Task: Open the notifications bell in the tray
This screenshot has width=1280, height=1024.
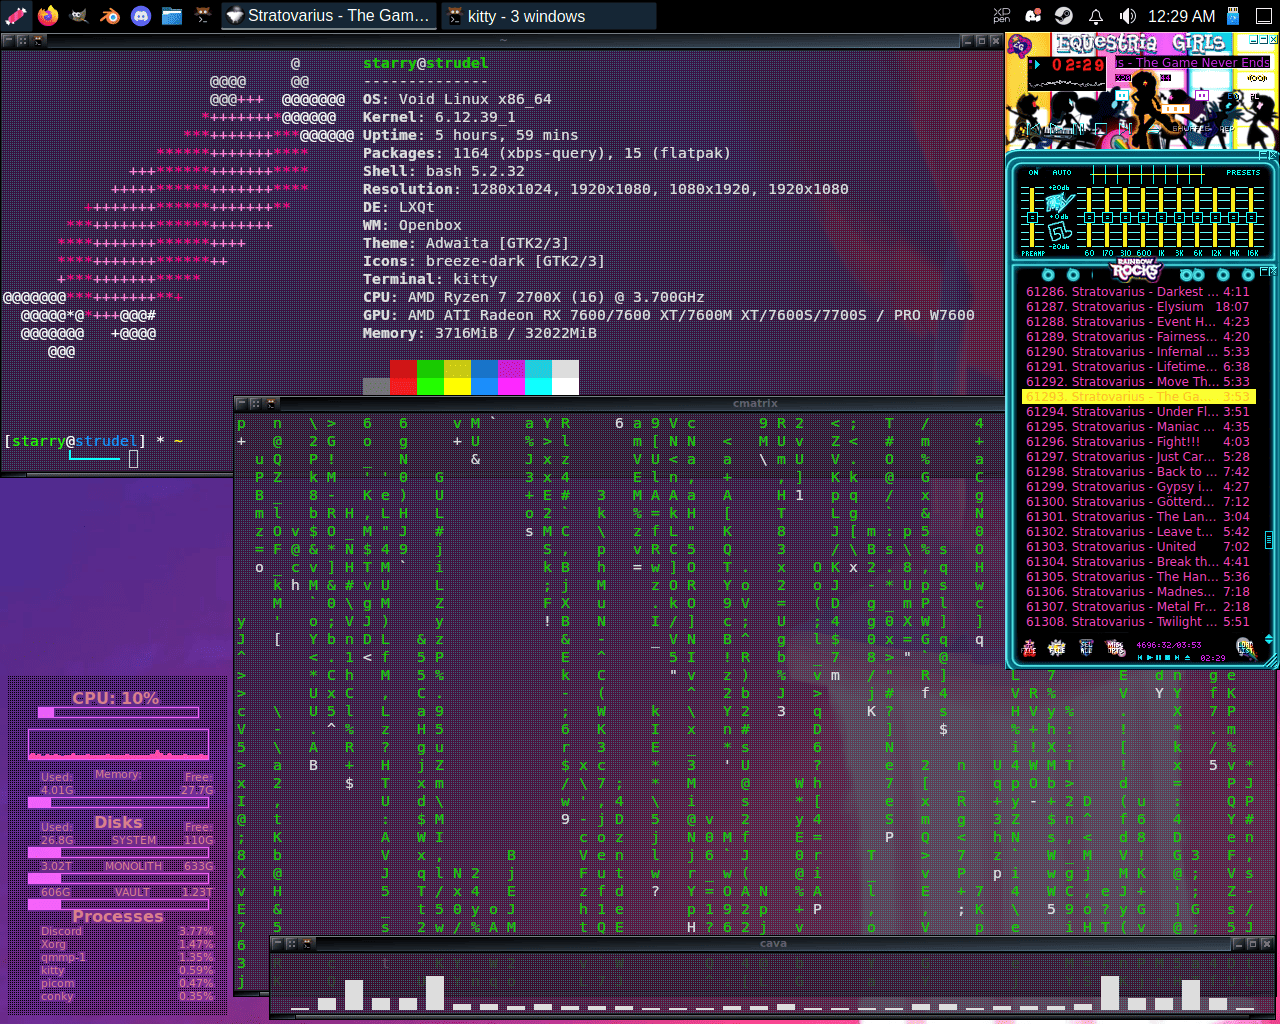Action: pos(1096,16)
